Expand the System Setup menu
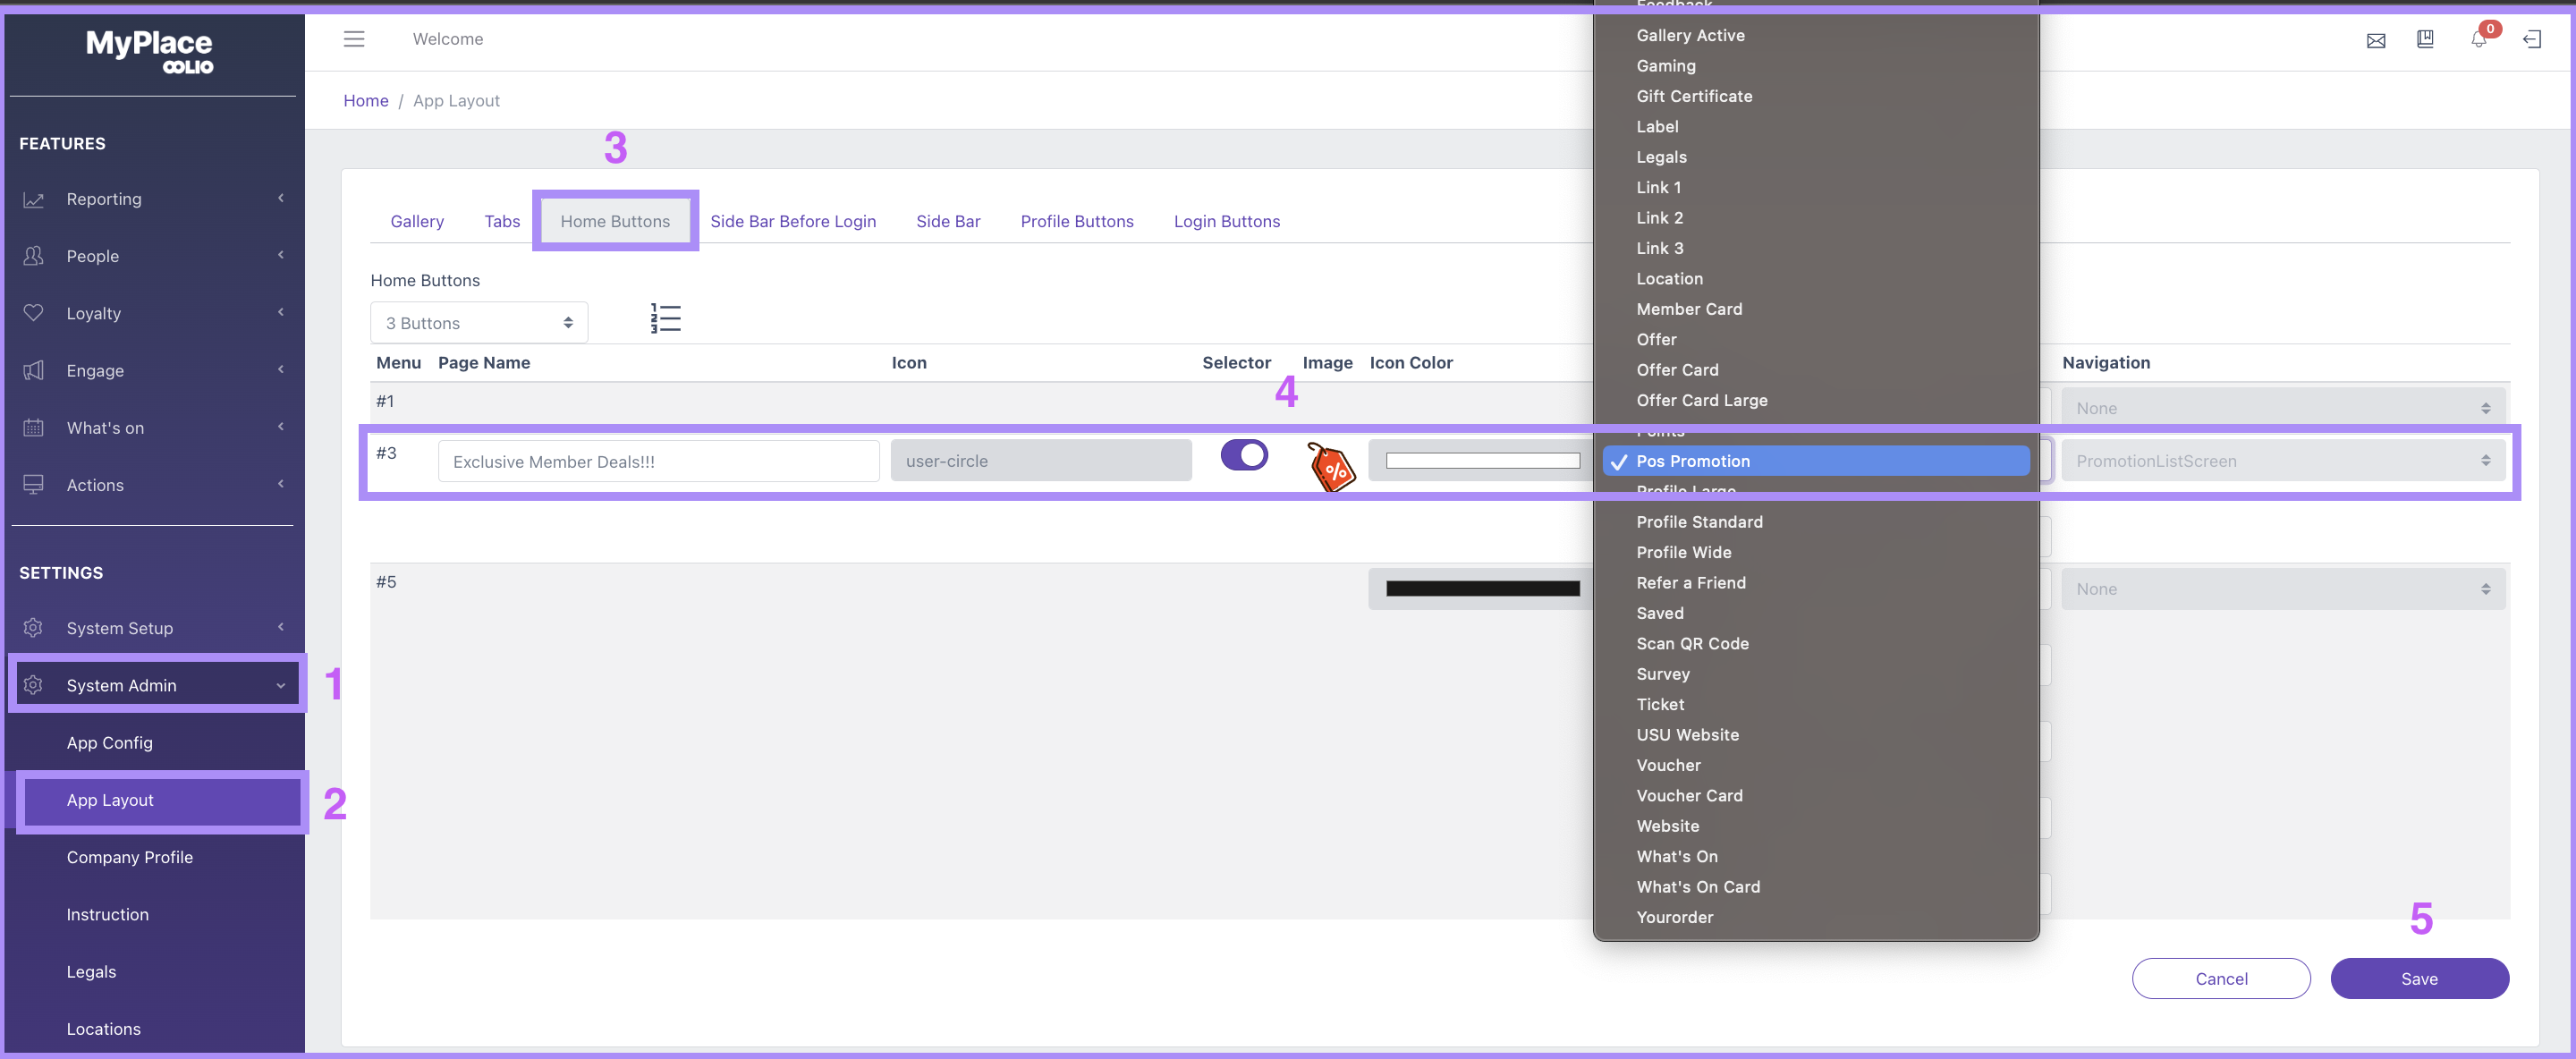Viewport: 2576px width, 1059px height. (x=281, y=627)
